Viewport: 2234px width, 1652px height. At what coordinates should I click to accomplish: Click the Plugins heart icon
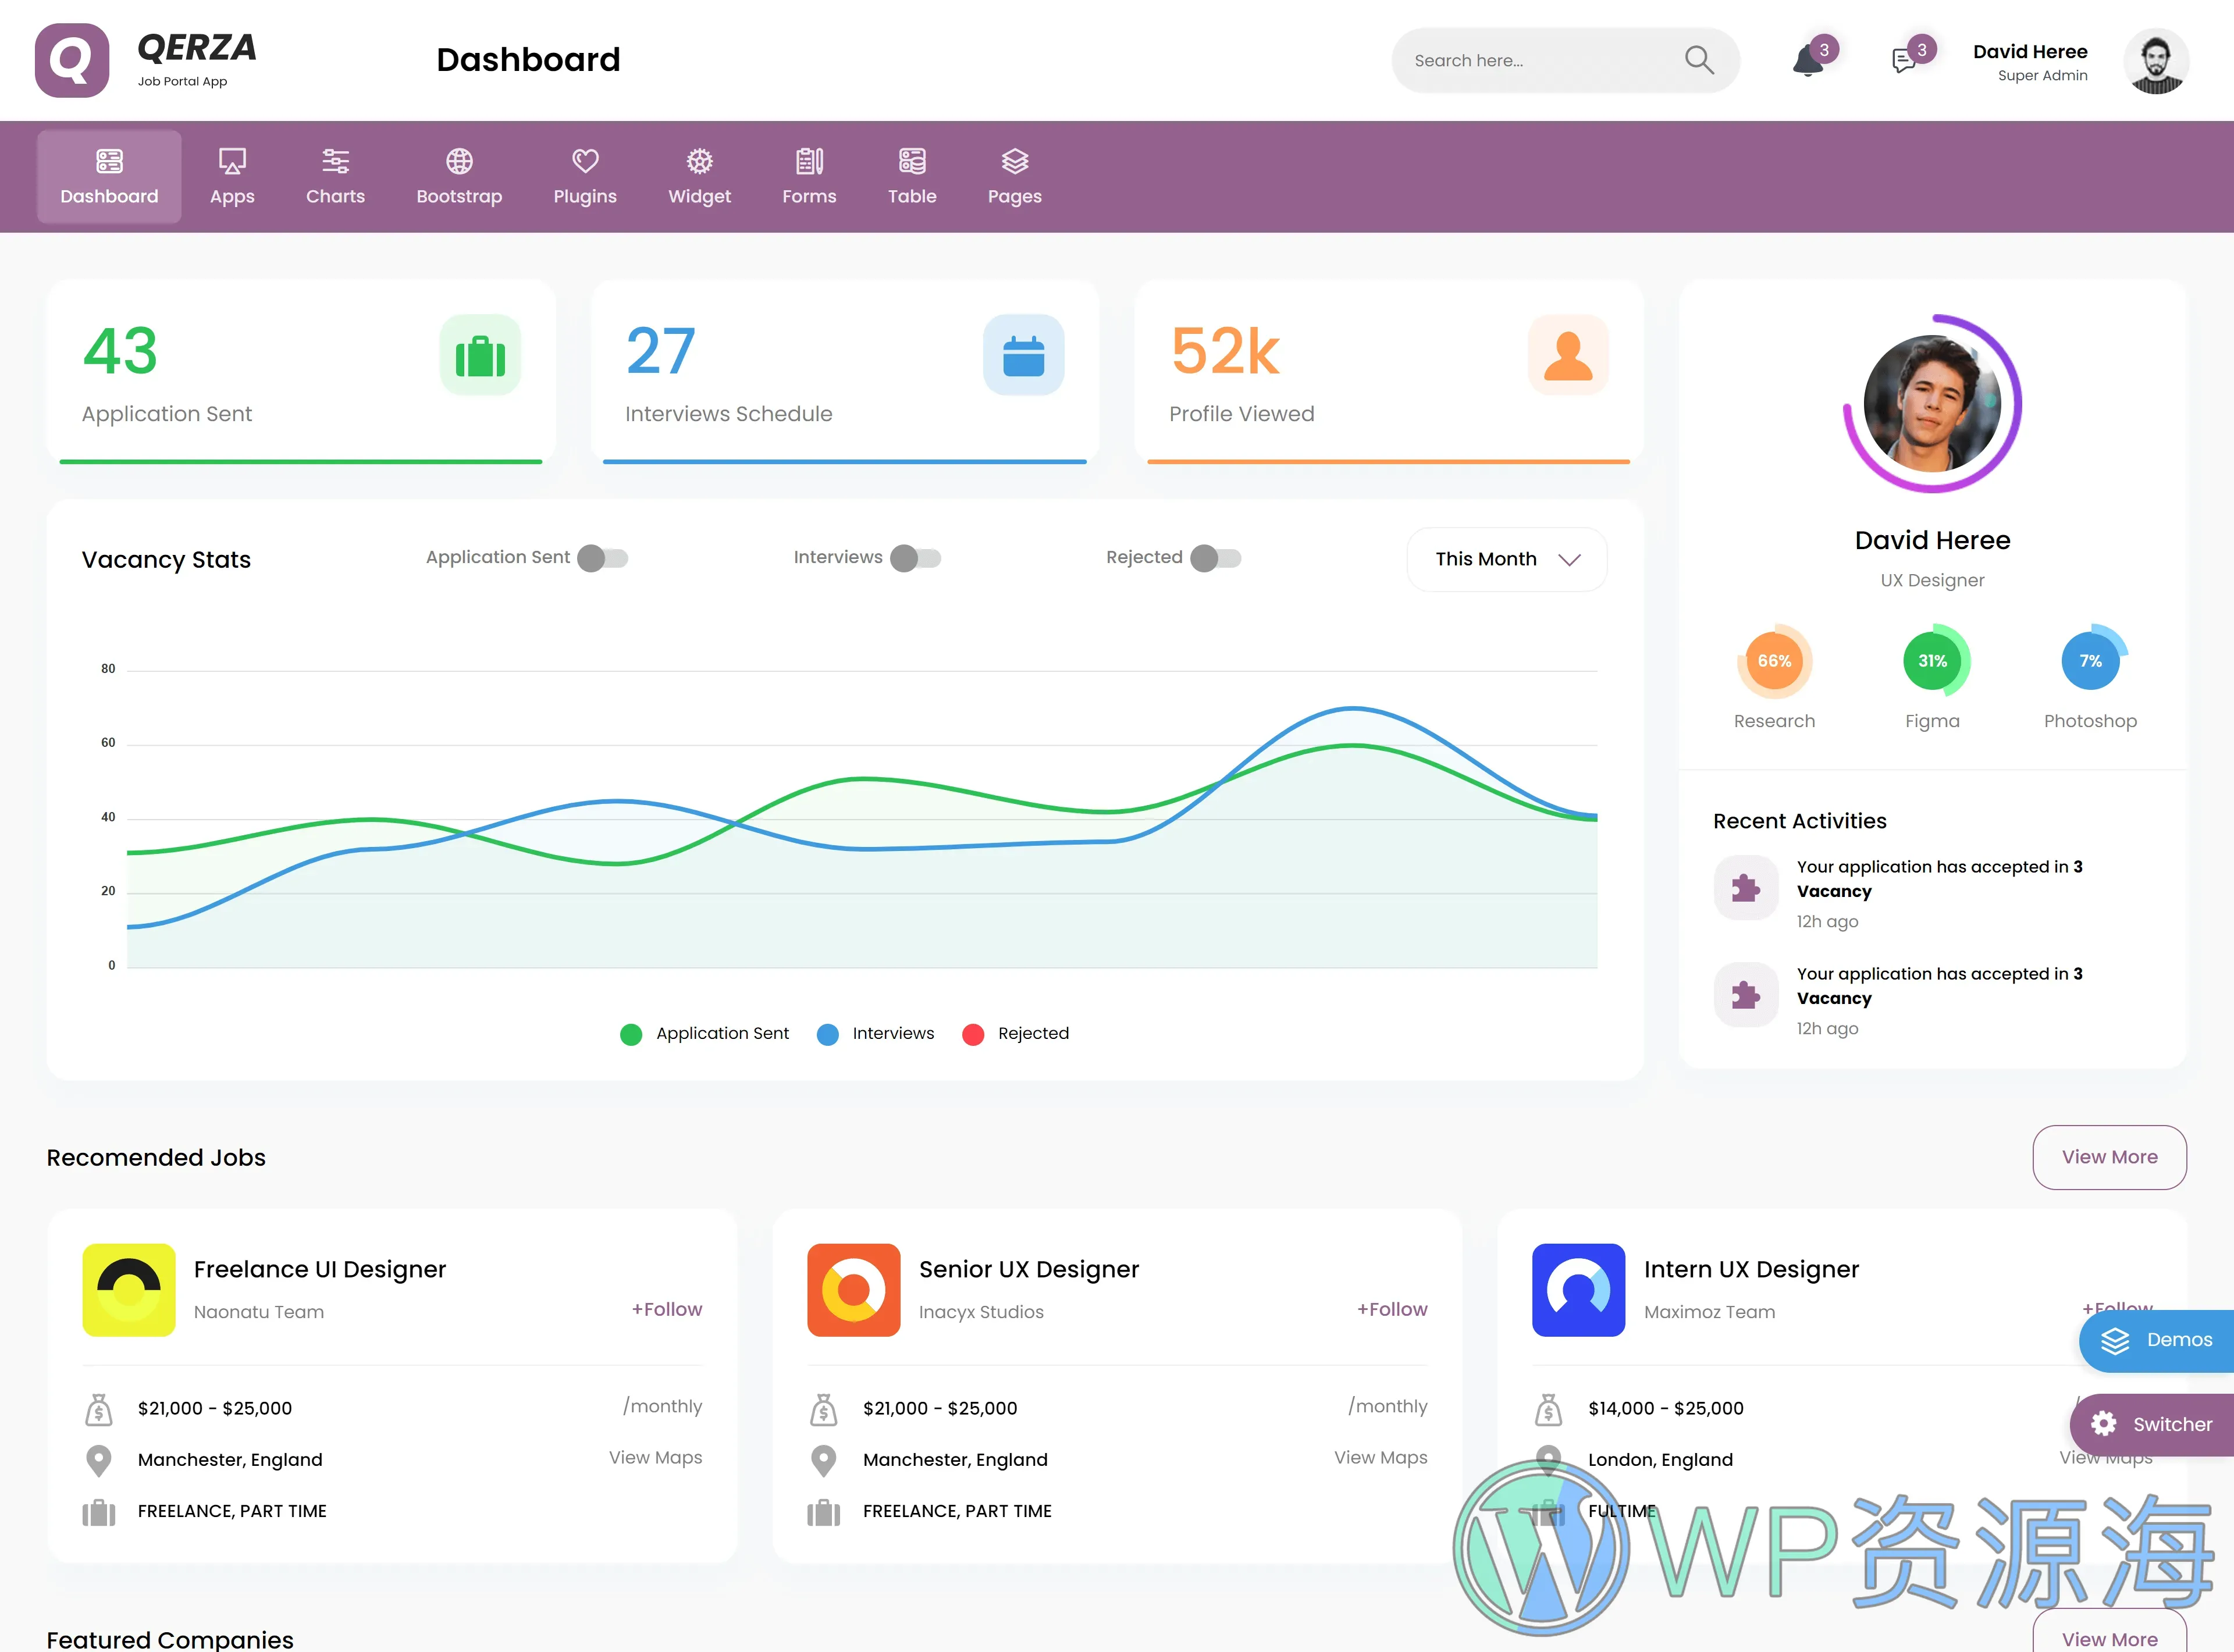(x=585, y=161)
